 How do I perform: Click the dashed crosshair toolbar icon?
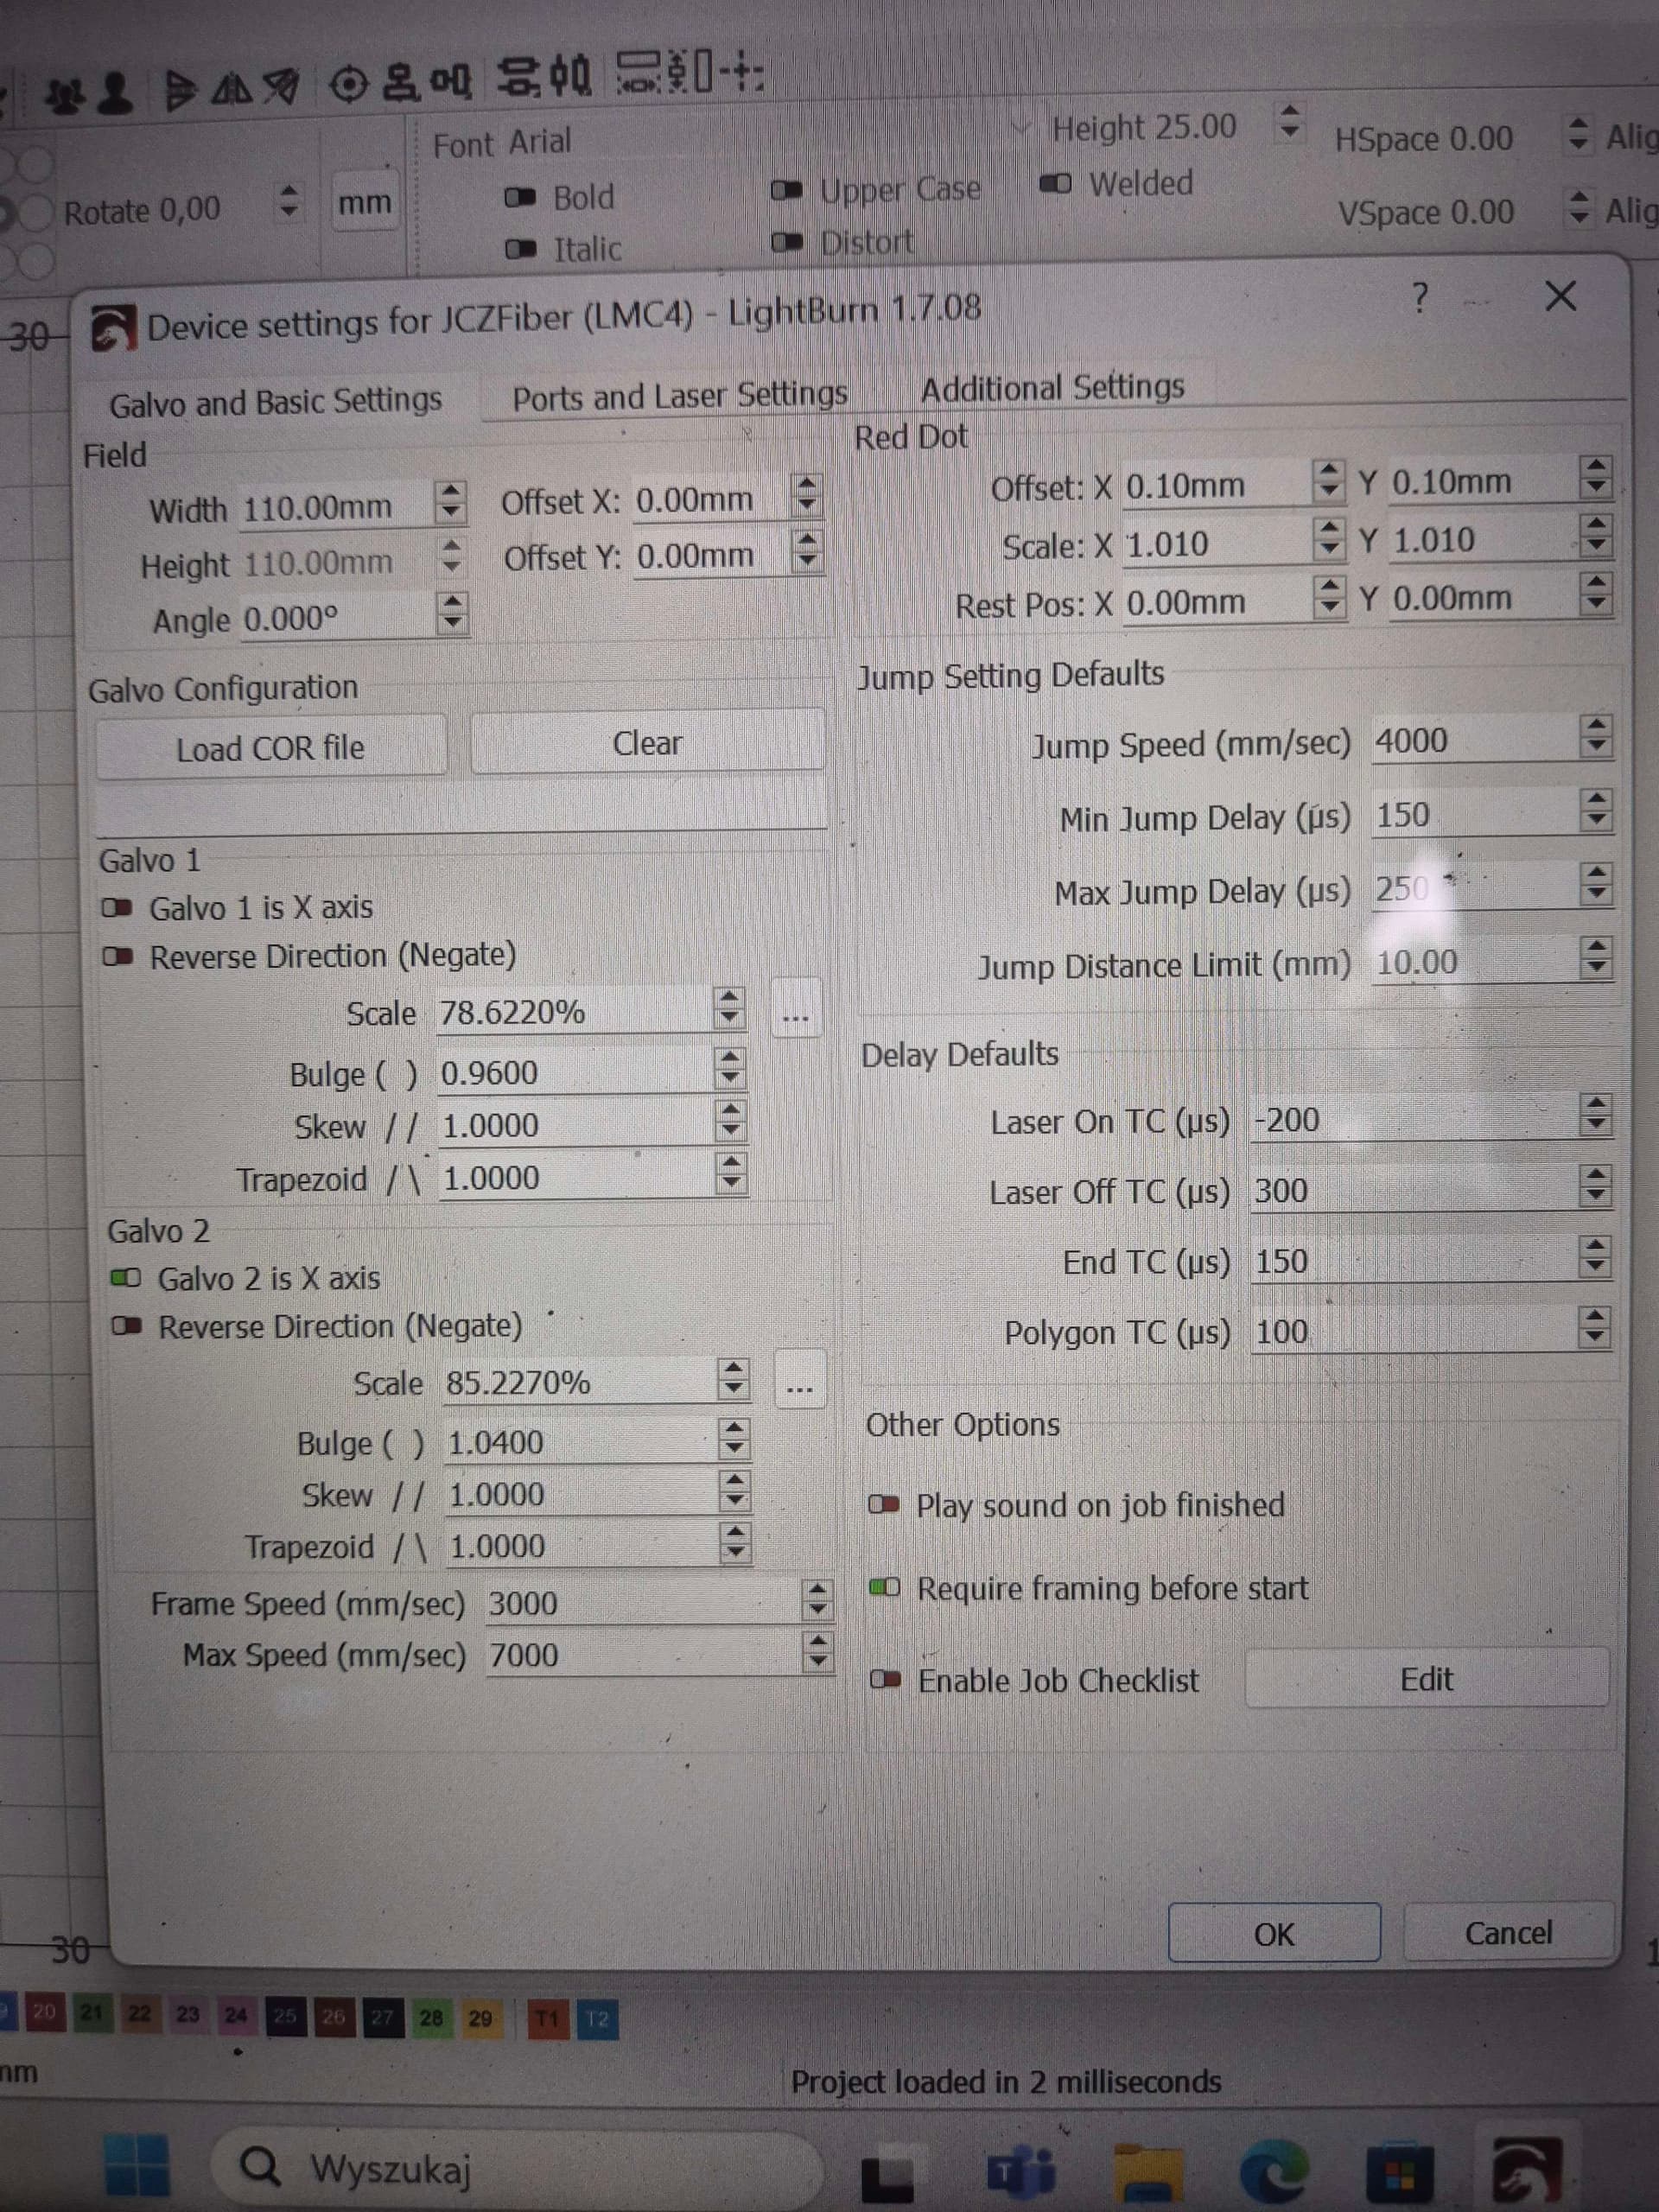click(x=744, y=73)
